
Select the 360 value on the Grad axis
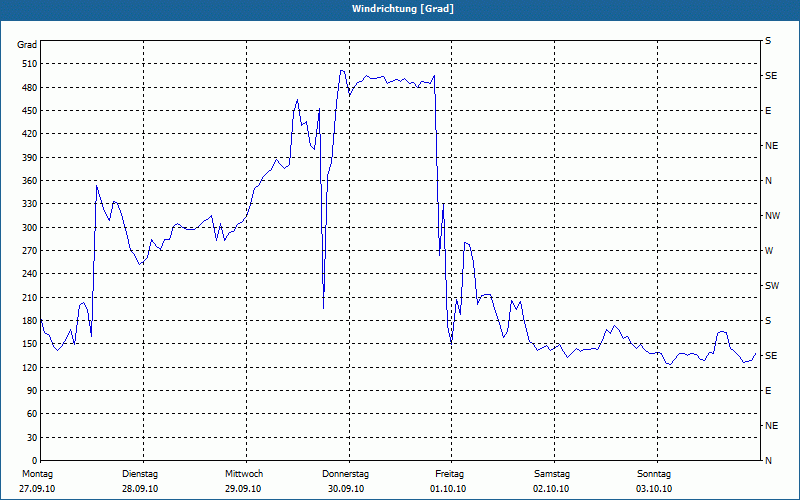30,181
